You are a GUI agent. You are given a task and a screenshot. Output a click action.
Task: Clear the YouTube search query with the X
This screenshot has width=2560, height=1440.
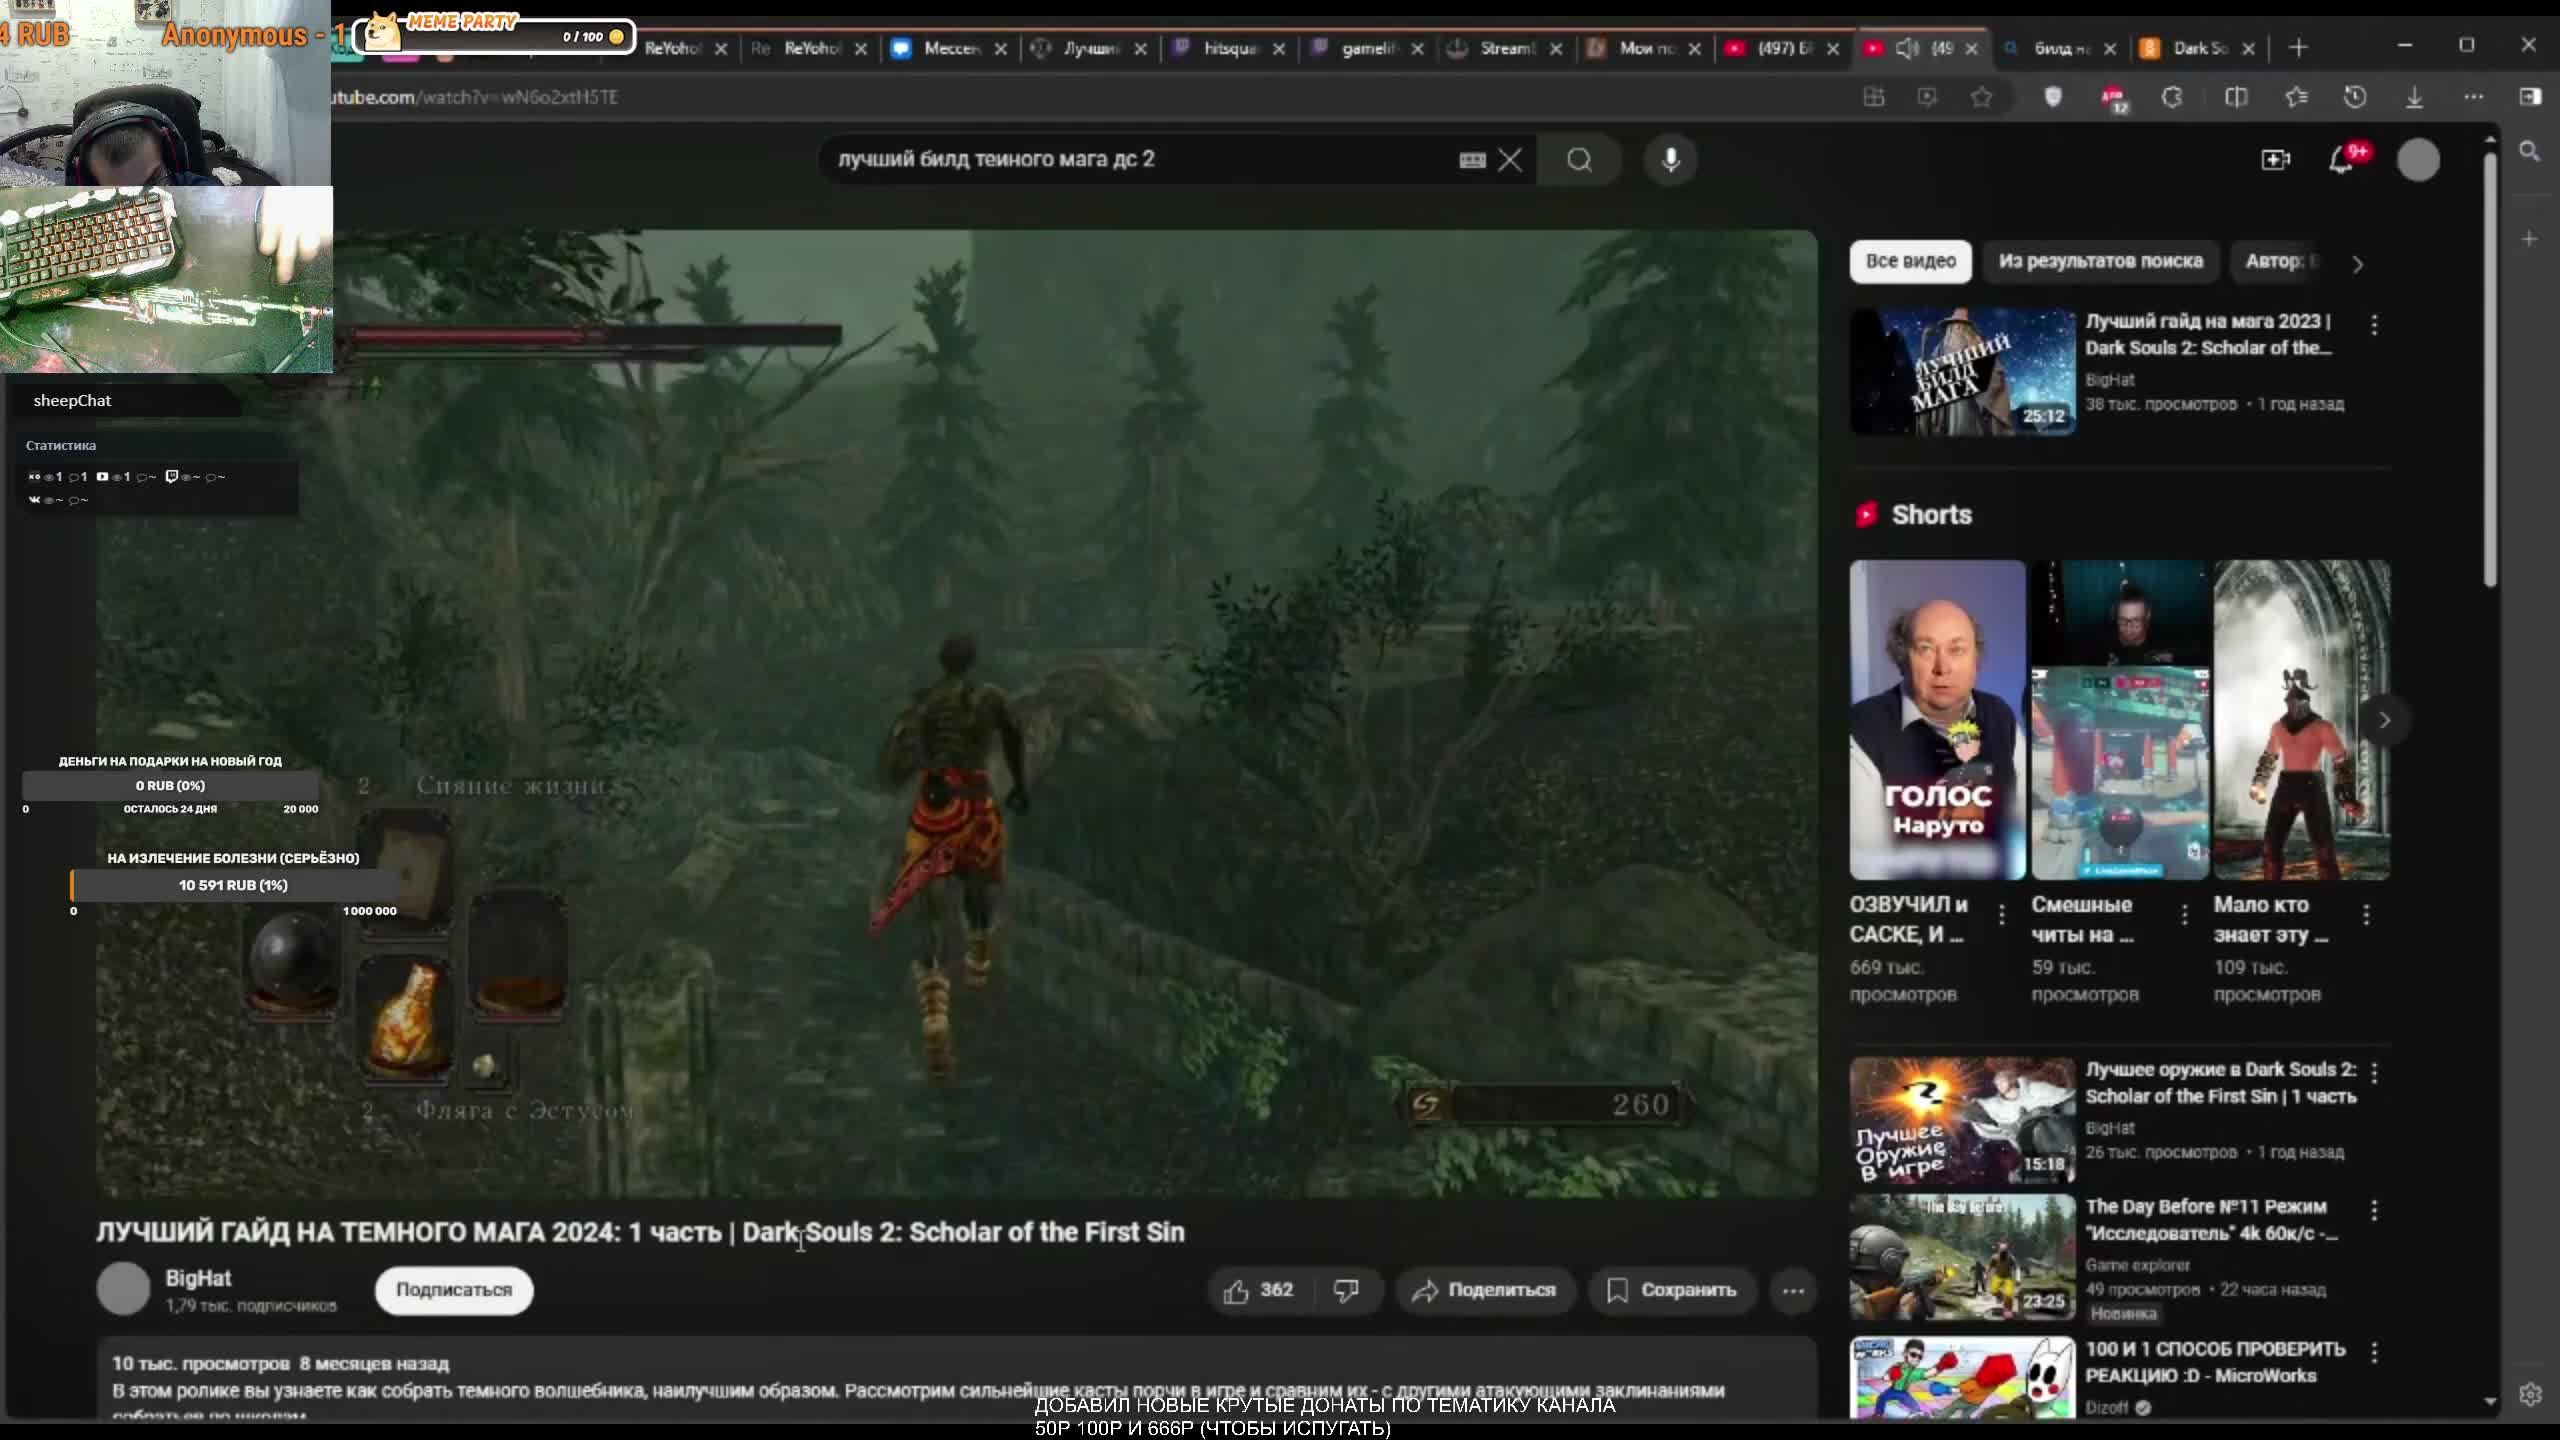coord(1510,160)
